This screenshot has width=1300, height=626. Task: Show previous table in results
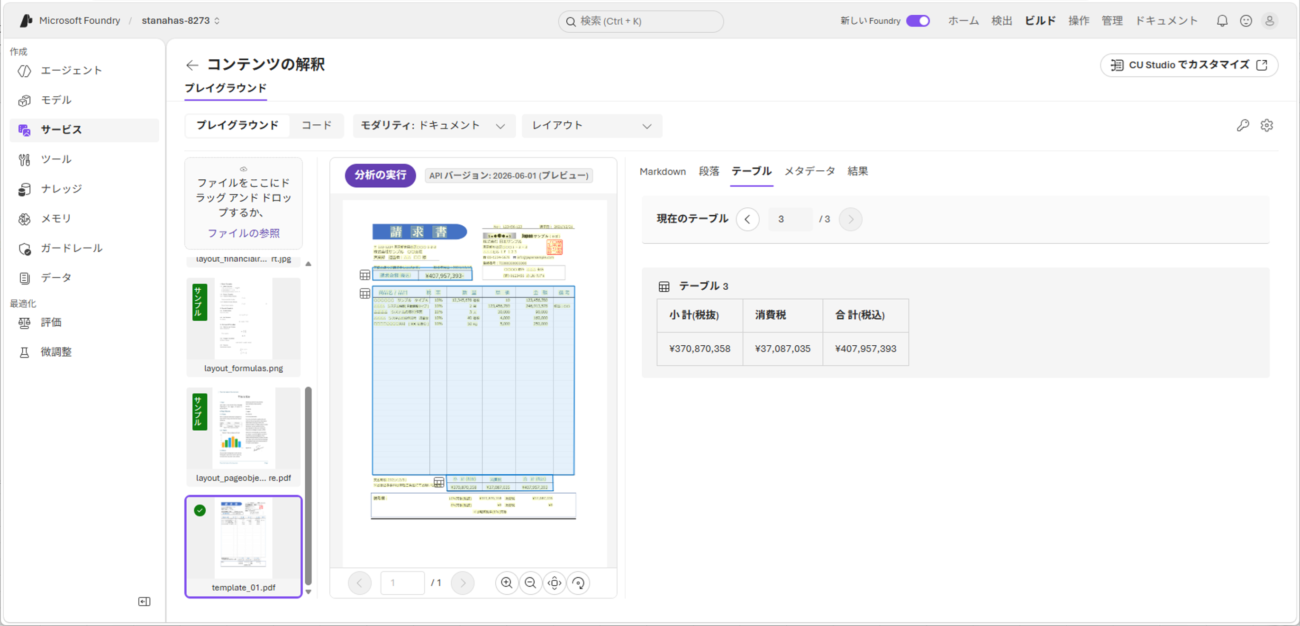(748, 219)
